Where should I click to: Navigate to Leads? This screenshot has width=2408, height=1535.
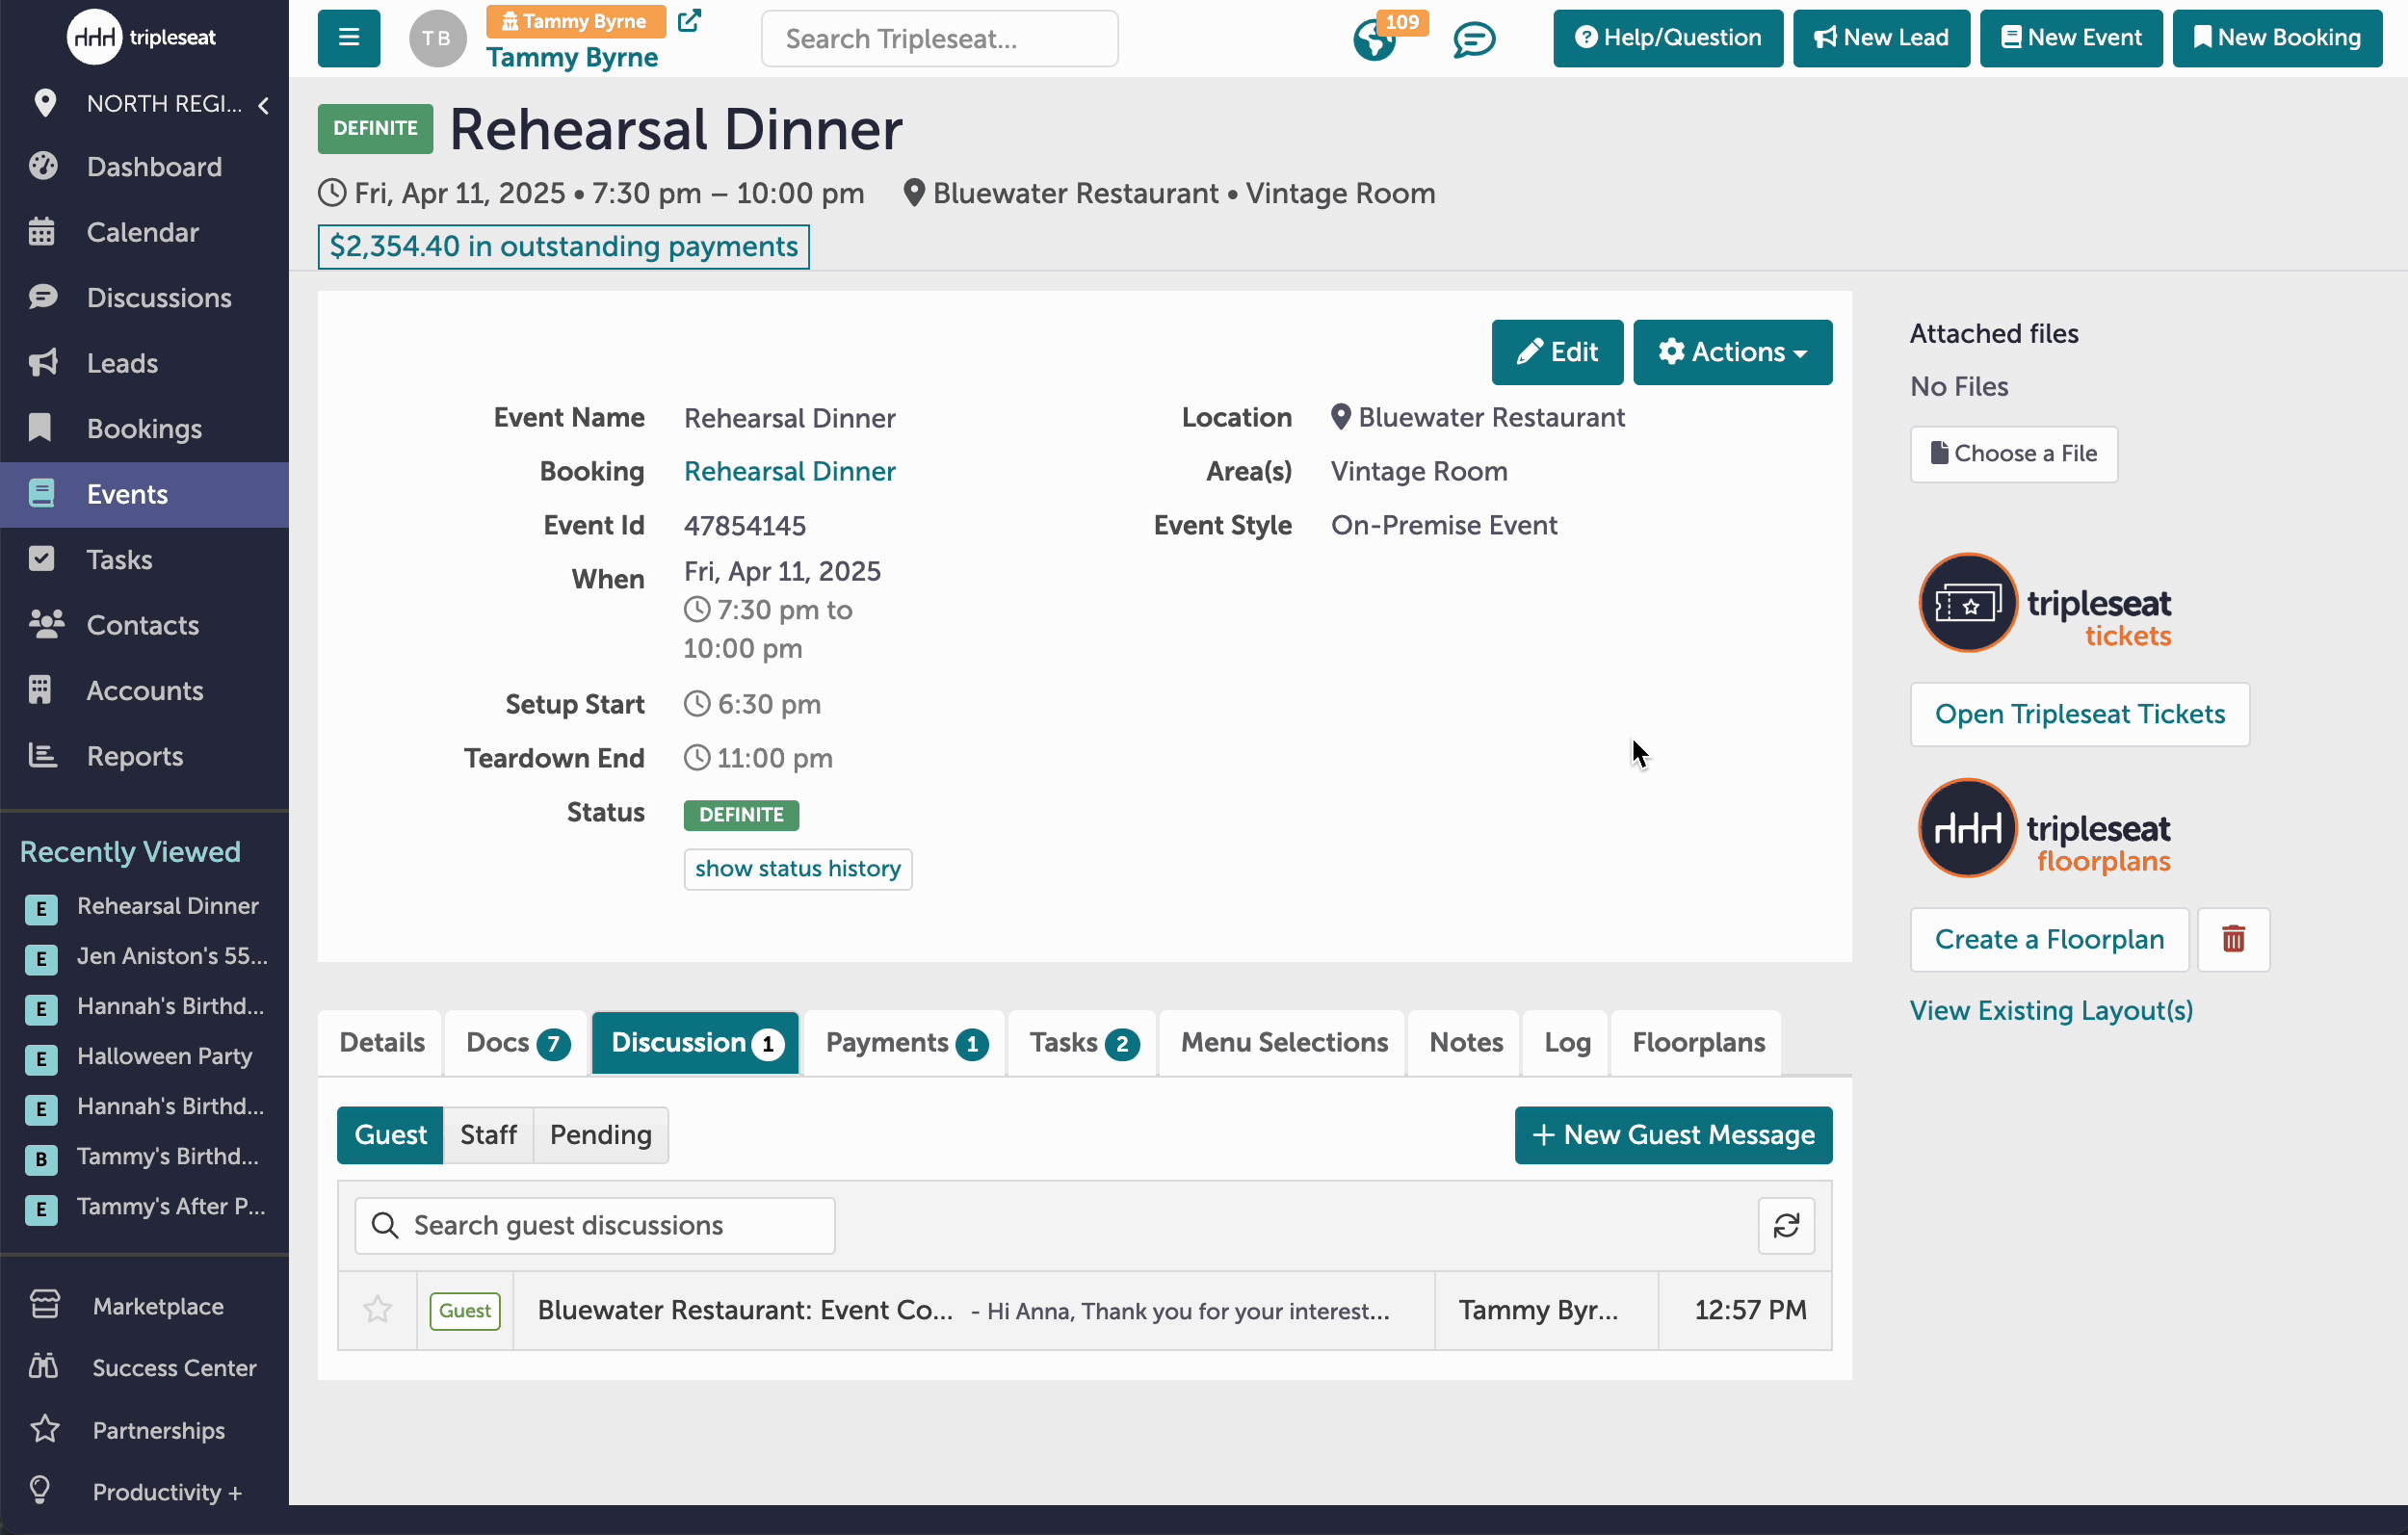[x=144, y=363]
